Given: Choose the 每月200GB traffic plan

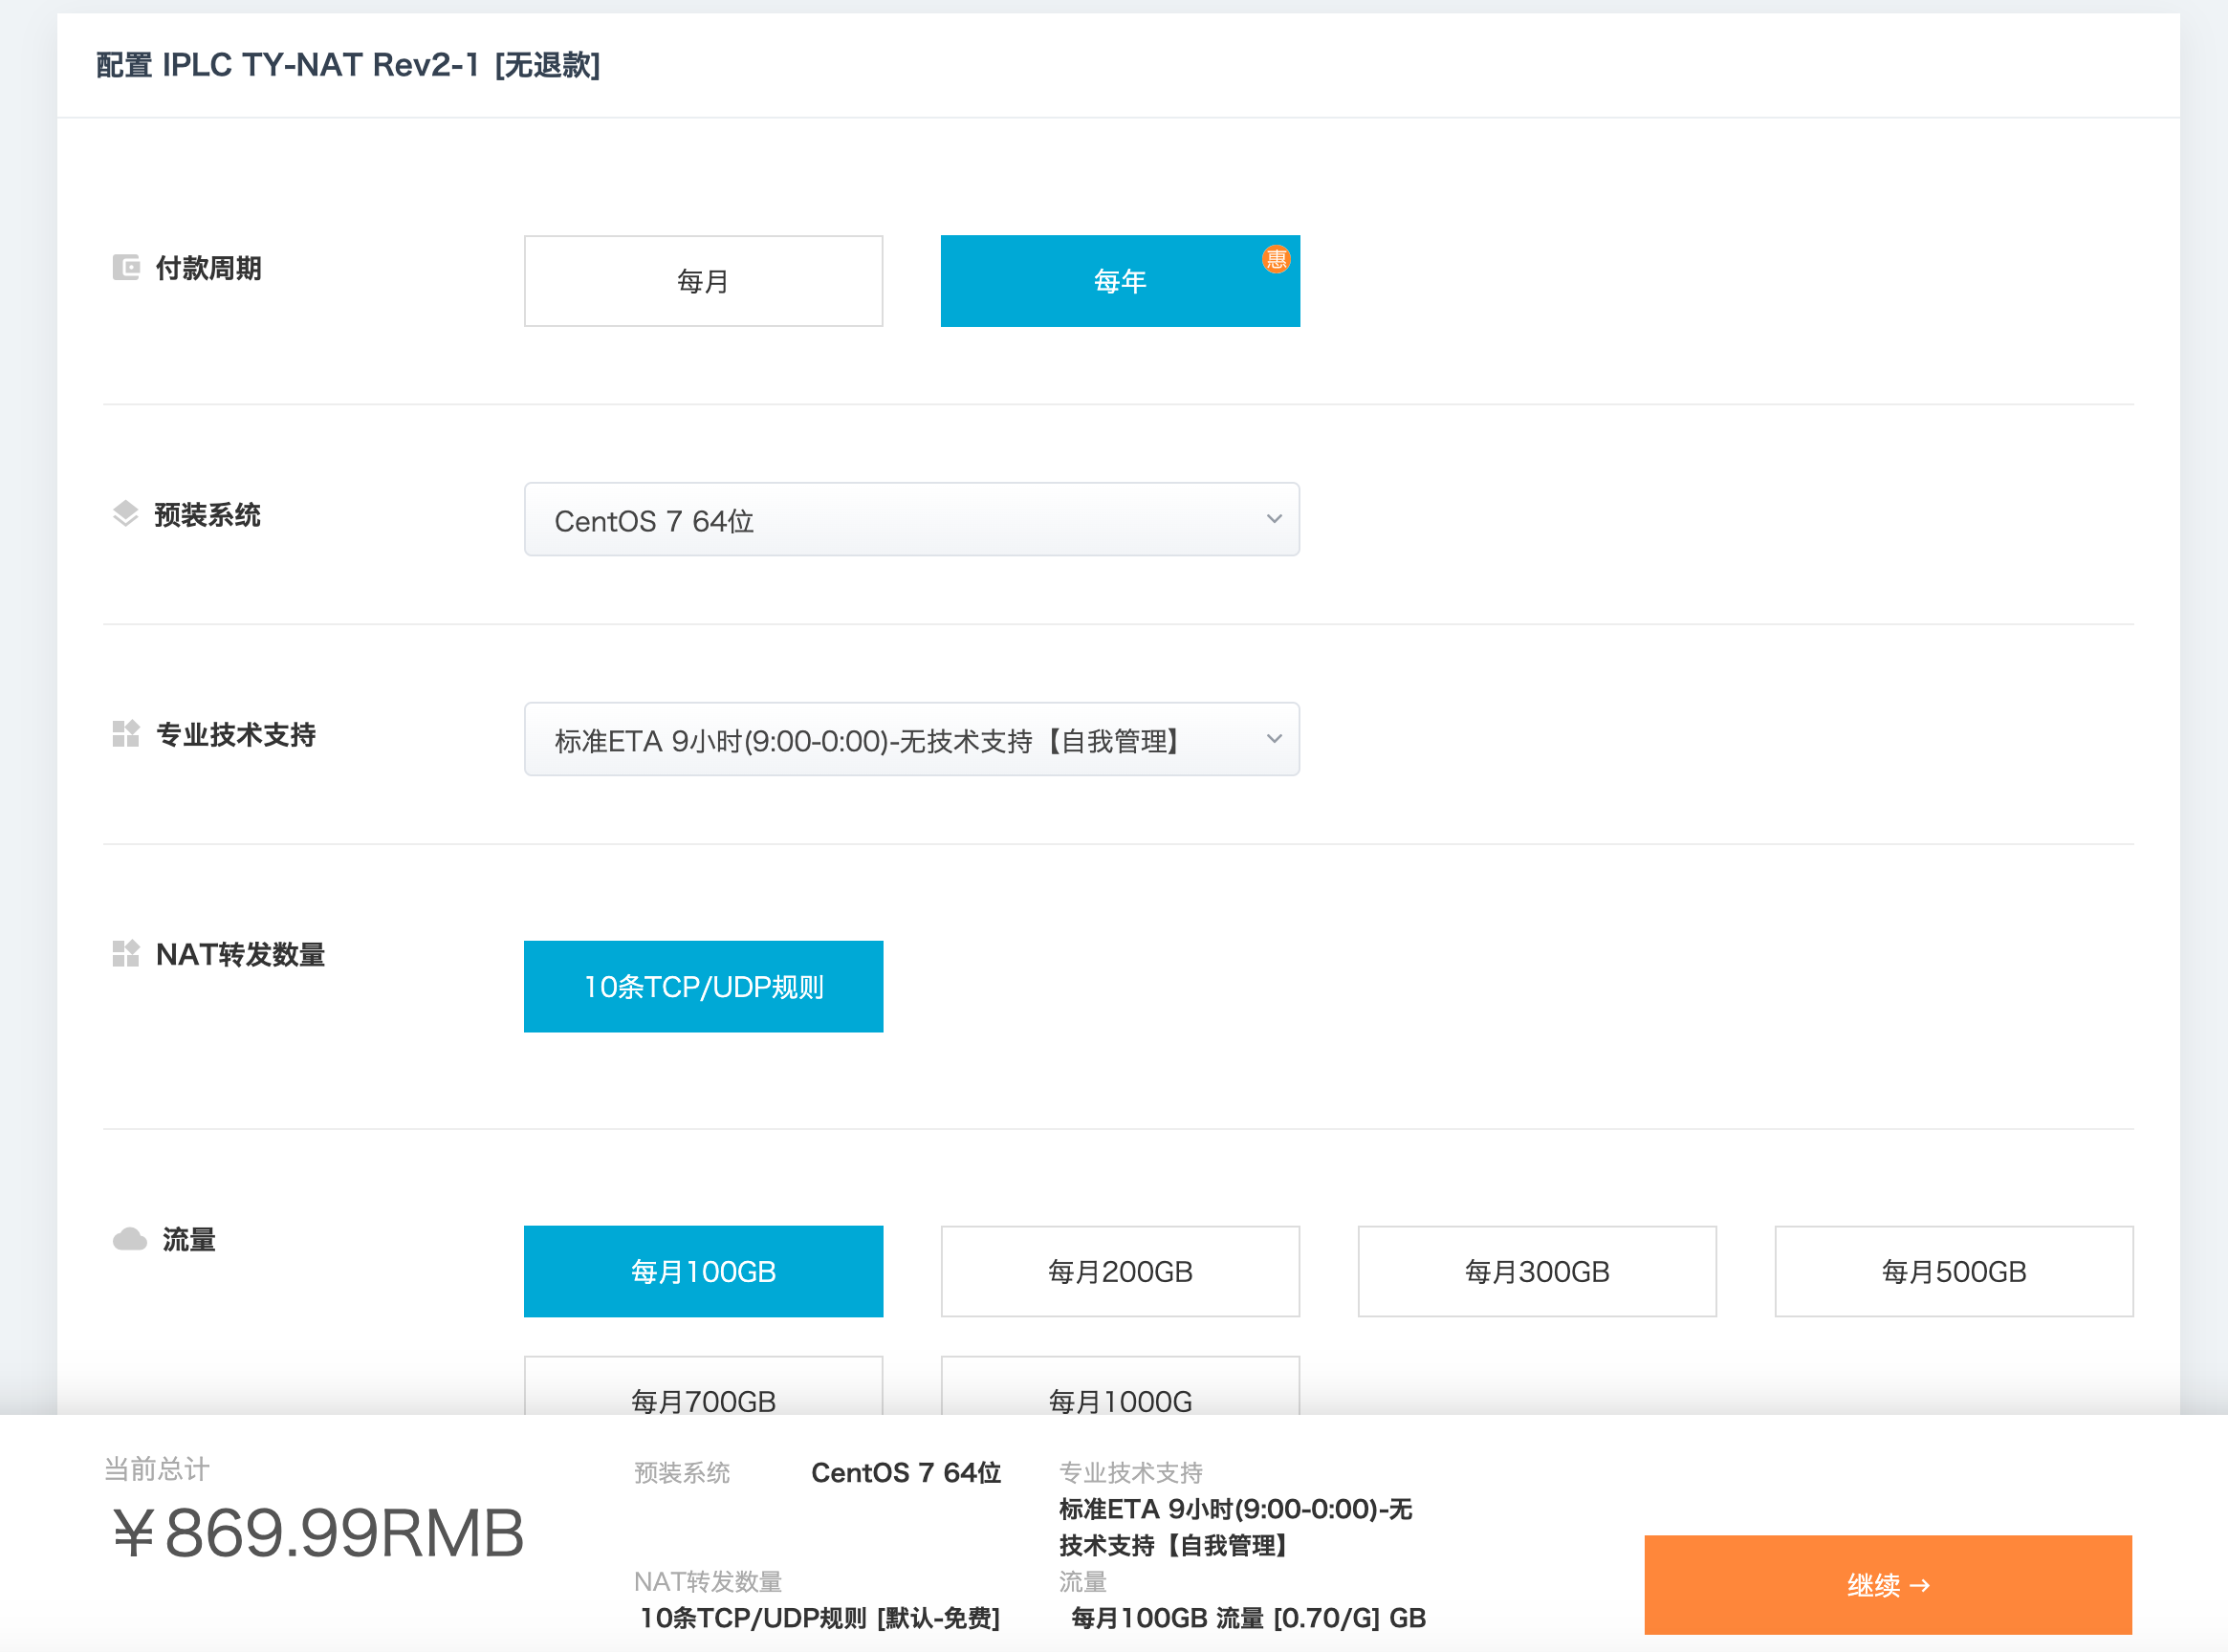Looking at the screenshot, I should 1120,1272.
